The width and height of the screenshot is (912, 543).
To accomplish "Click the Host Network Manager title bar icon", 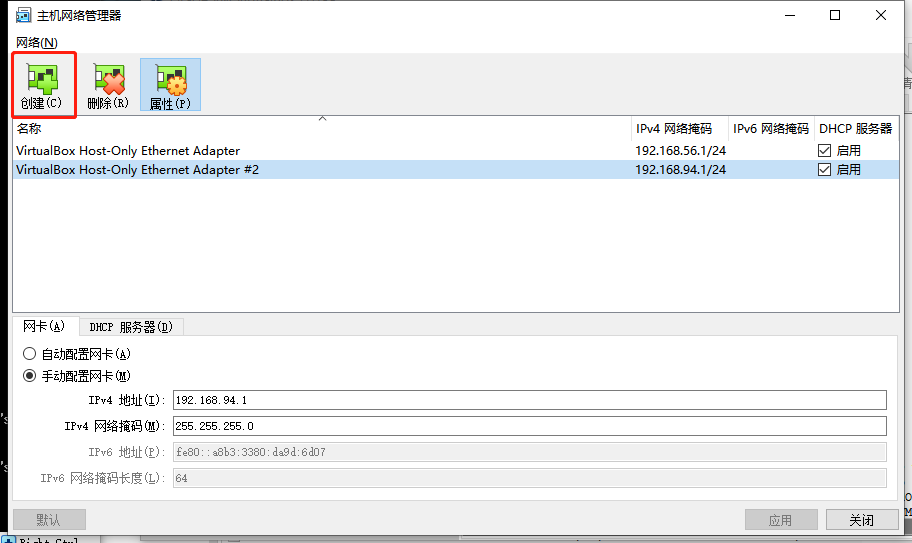I will pyautogui.click(x=22, y=15).
